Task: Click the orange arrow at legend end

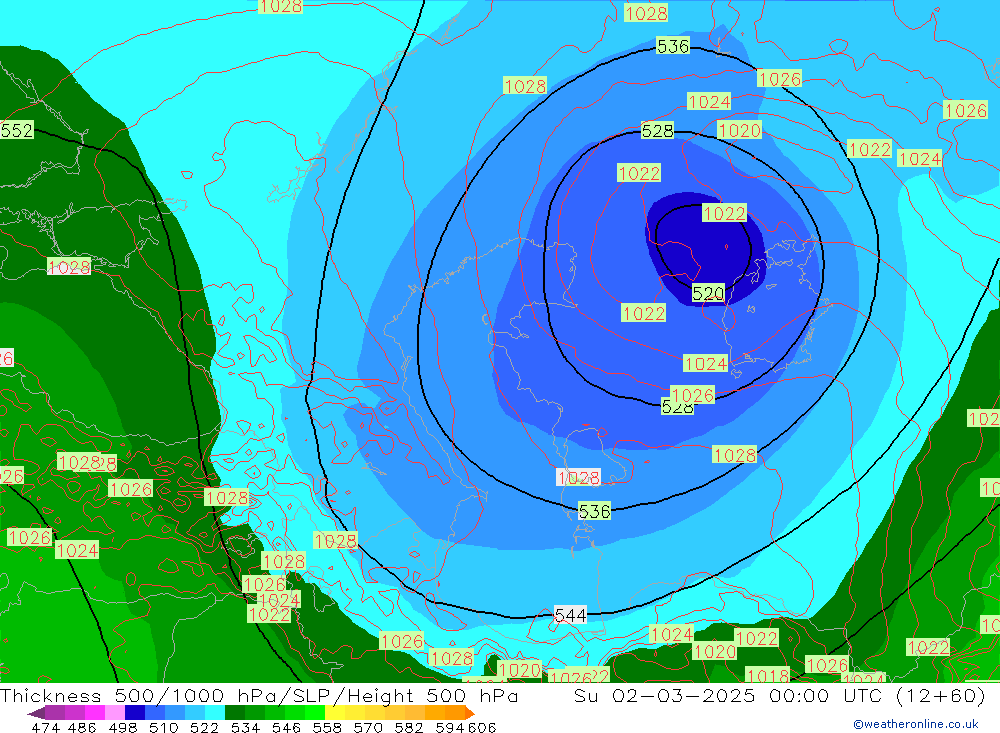Action: 470,713
